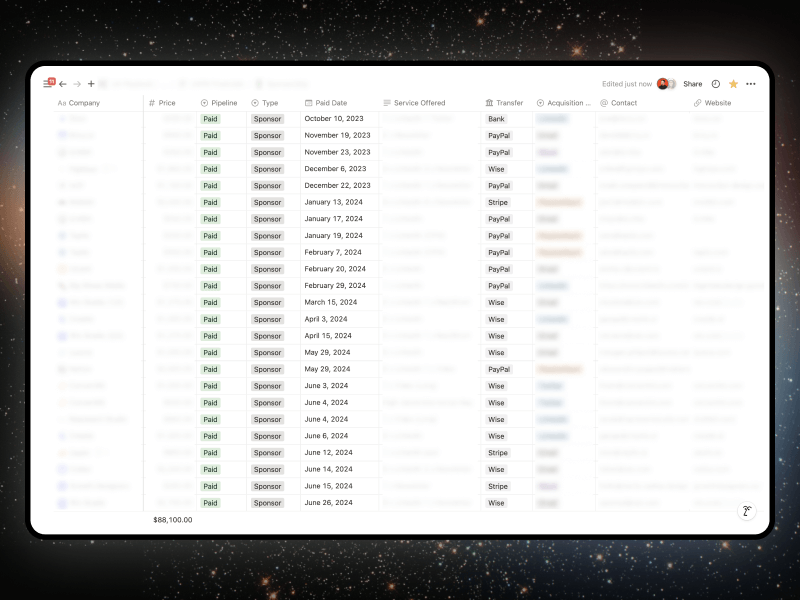
Task: Open page history clock icon
Action: click(x=715, y=84)
